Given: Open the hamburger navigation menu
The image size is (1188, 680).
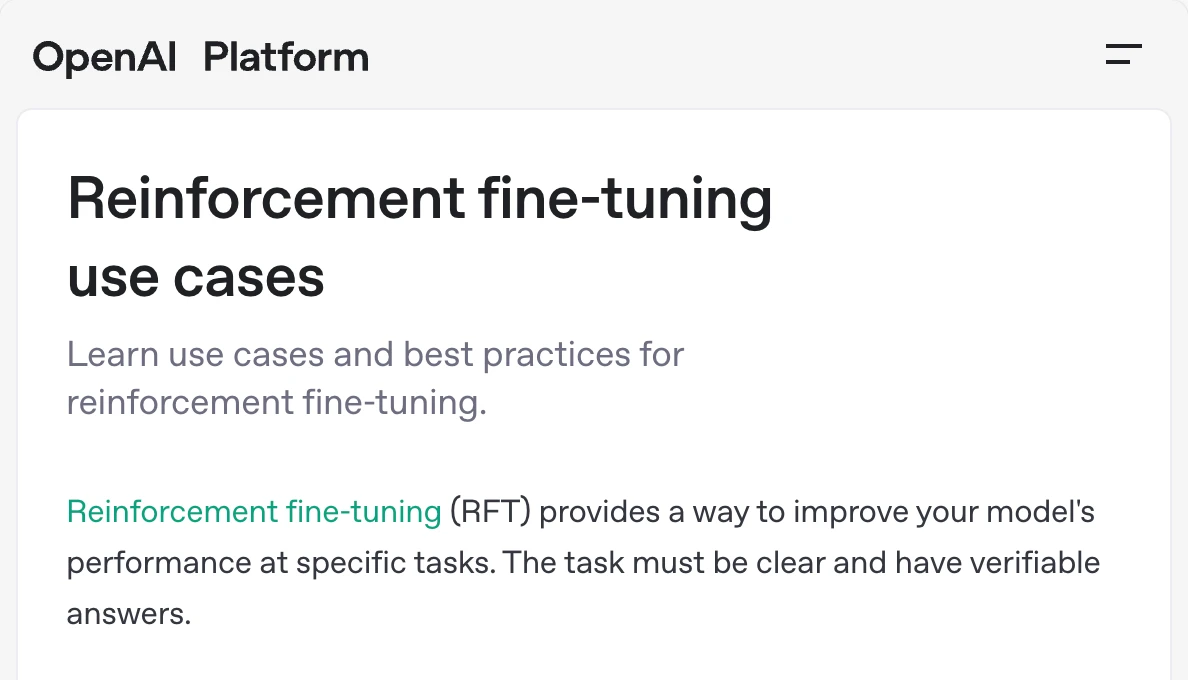Looking at the screenshot, I should [1124, 55].
